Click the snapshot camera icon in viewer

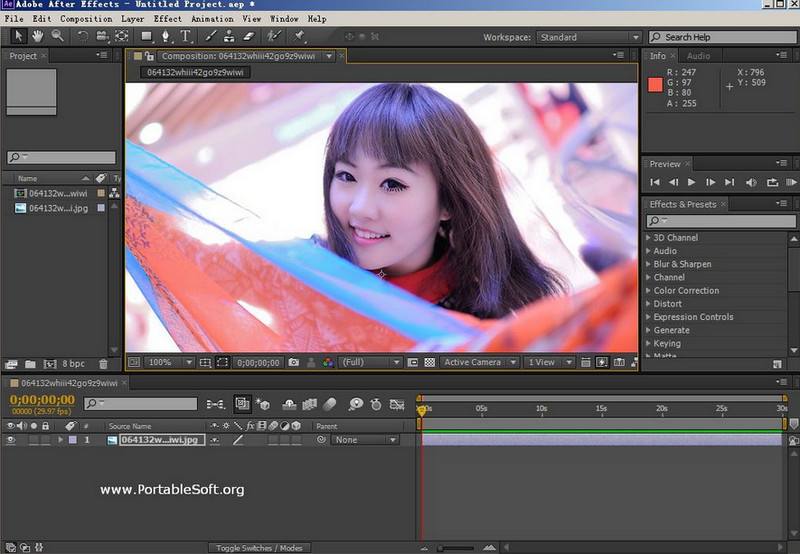pos(293,362)
